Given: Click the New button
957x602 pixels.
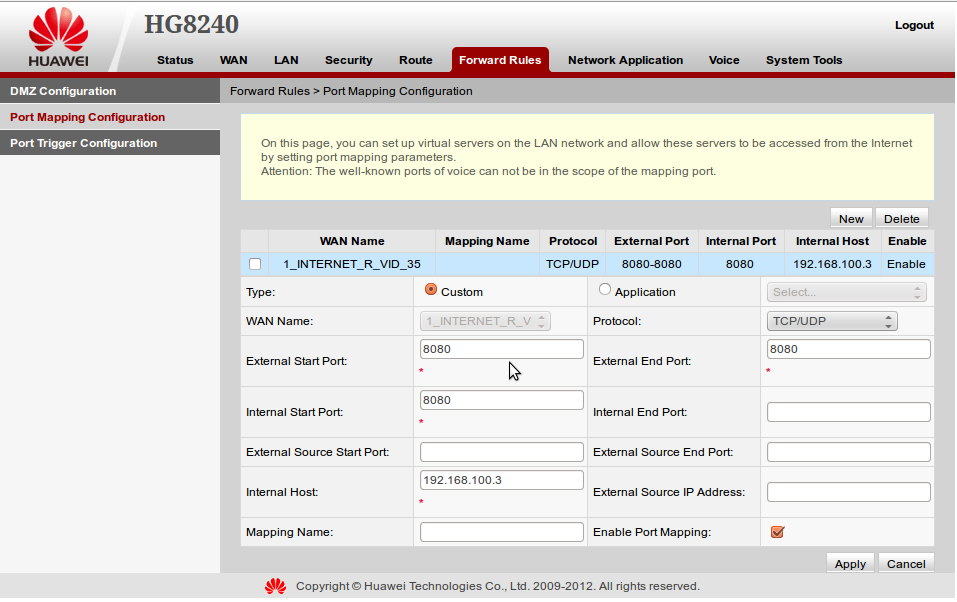Looking at the screenshot, I should click(x=851, y=219).
